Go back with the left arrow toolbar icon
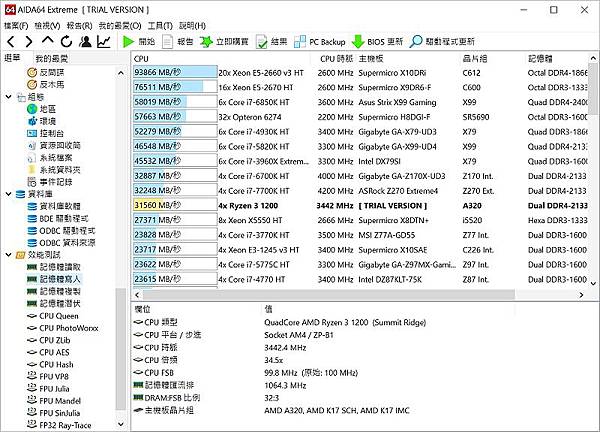Viewport: 600px width, 432px height. tap(11, 41)
